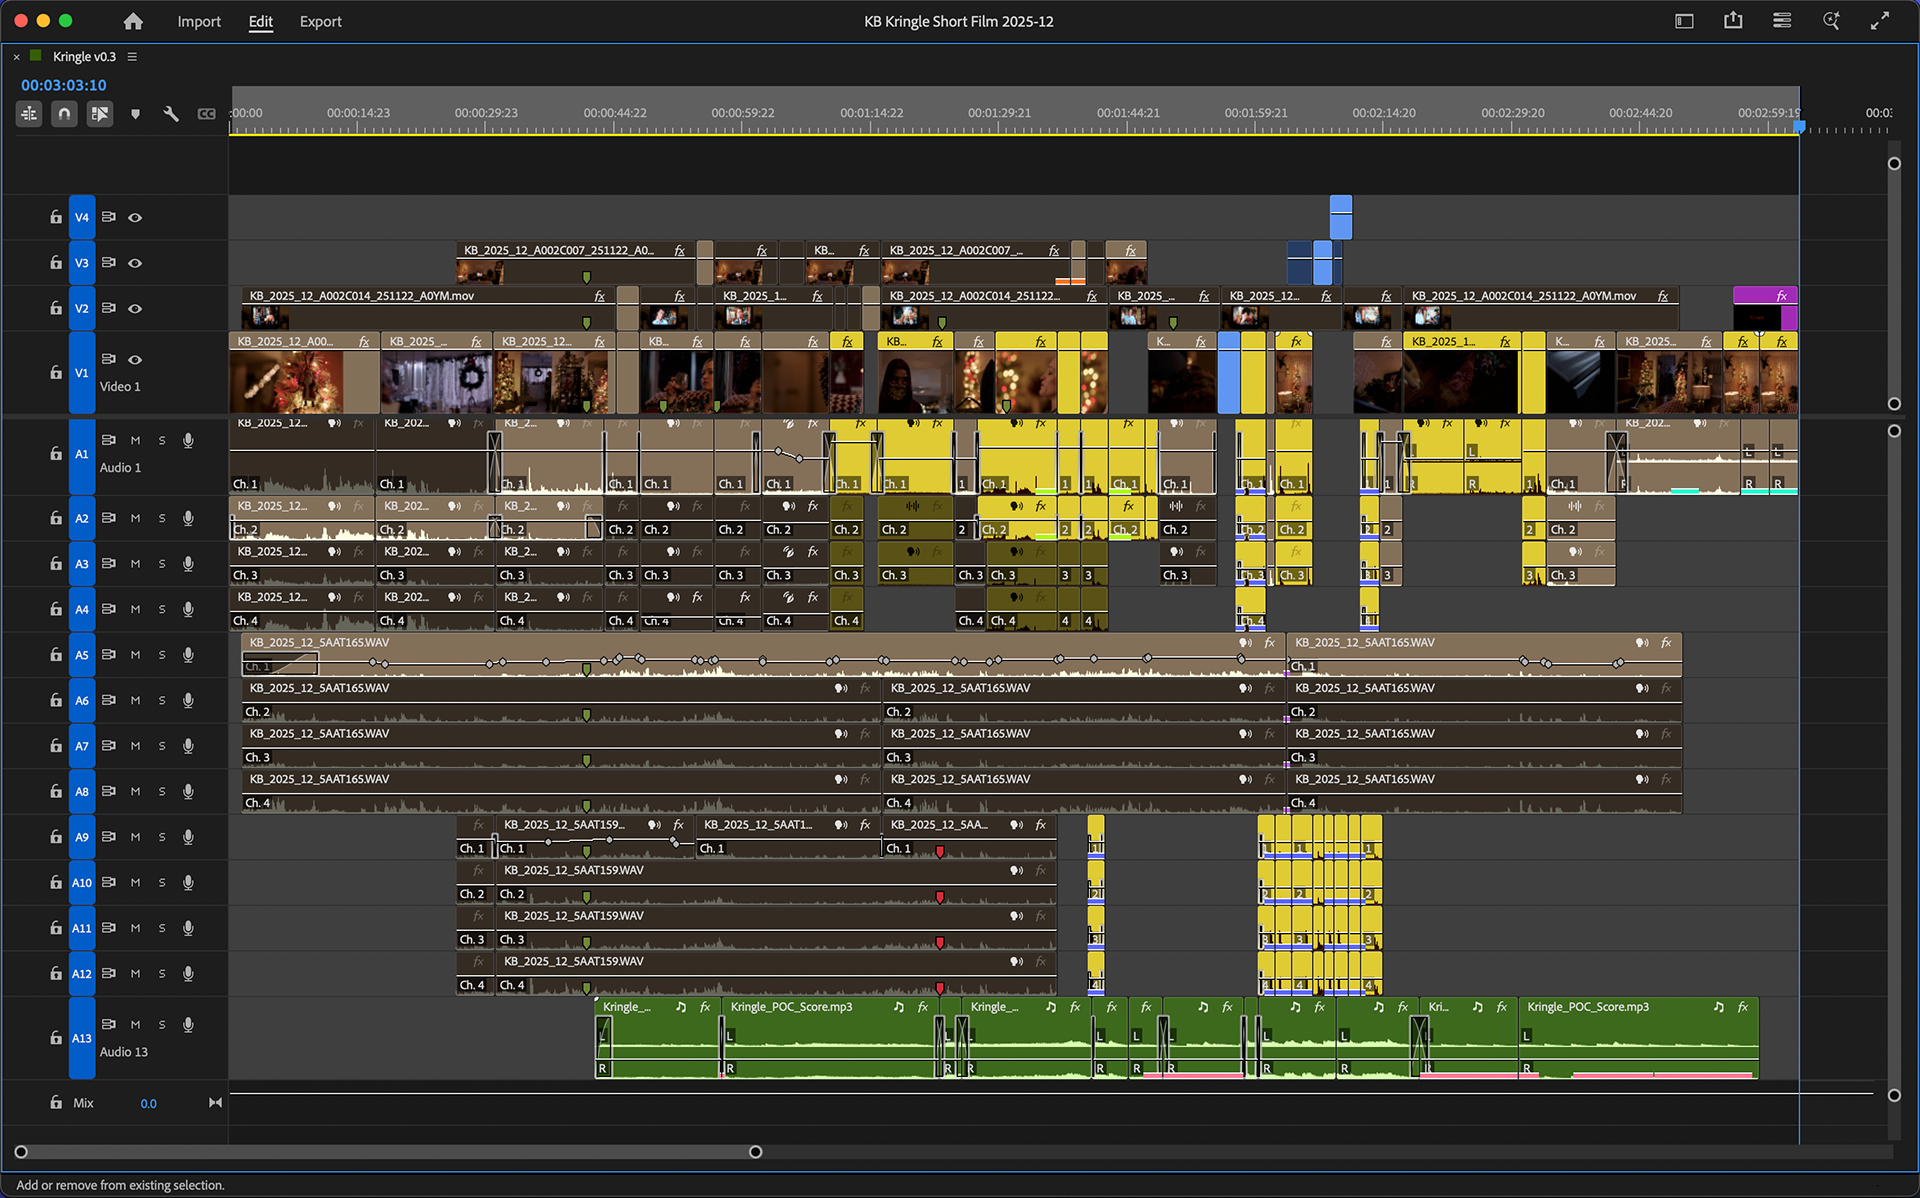The image size is (1920, 1198).
Task: Select the blue clip on track V4
Action: click(x=1341, y=217)
